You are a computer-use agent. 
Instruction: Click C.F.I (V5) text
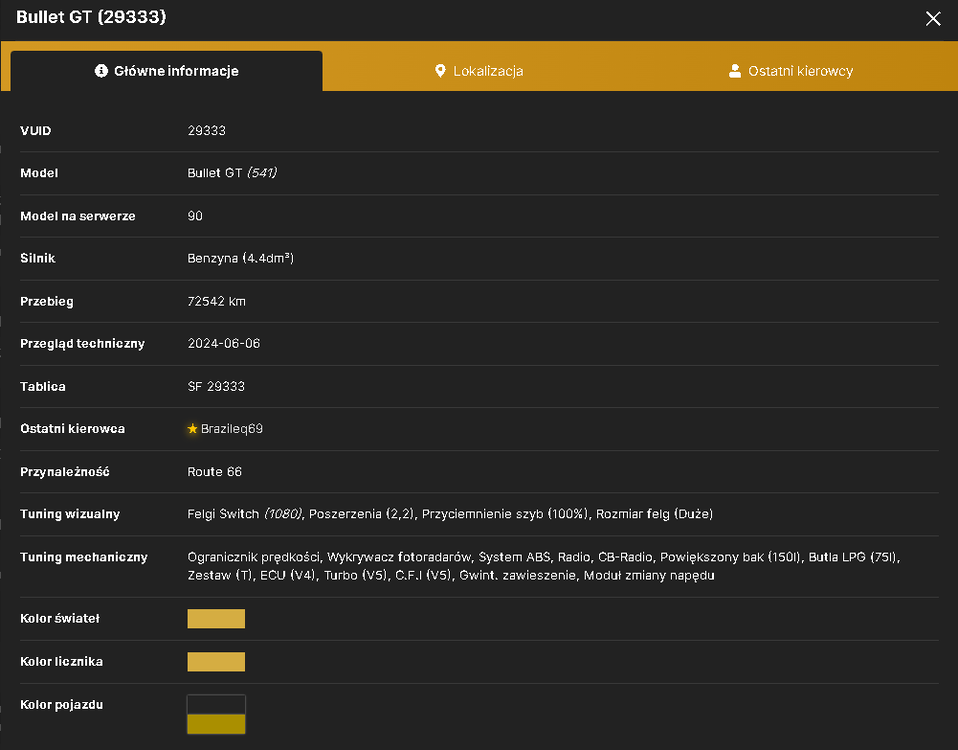pyautogui.click(x=424, y=575)
